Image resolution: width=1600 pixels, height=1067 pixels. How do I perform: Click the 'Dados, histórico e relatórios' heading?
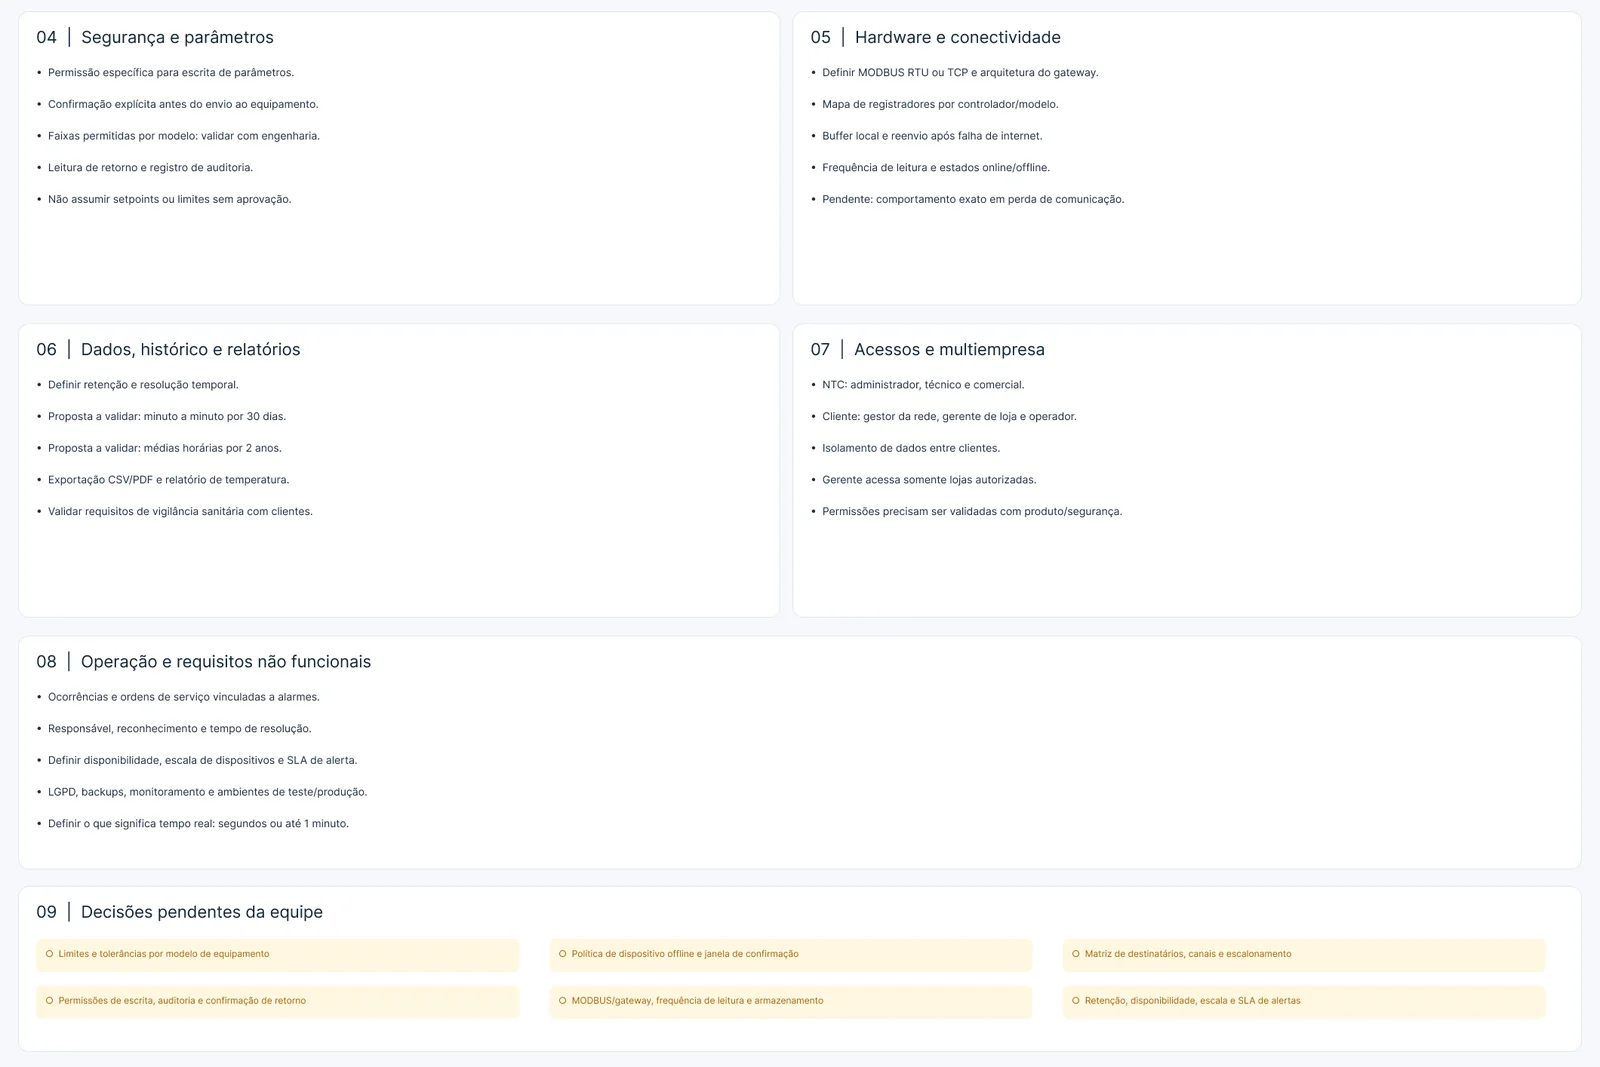tap(190, 349)
